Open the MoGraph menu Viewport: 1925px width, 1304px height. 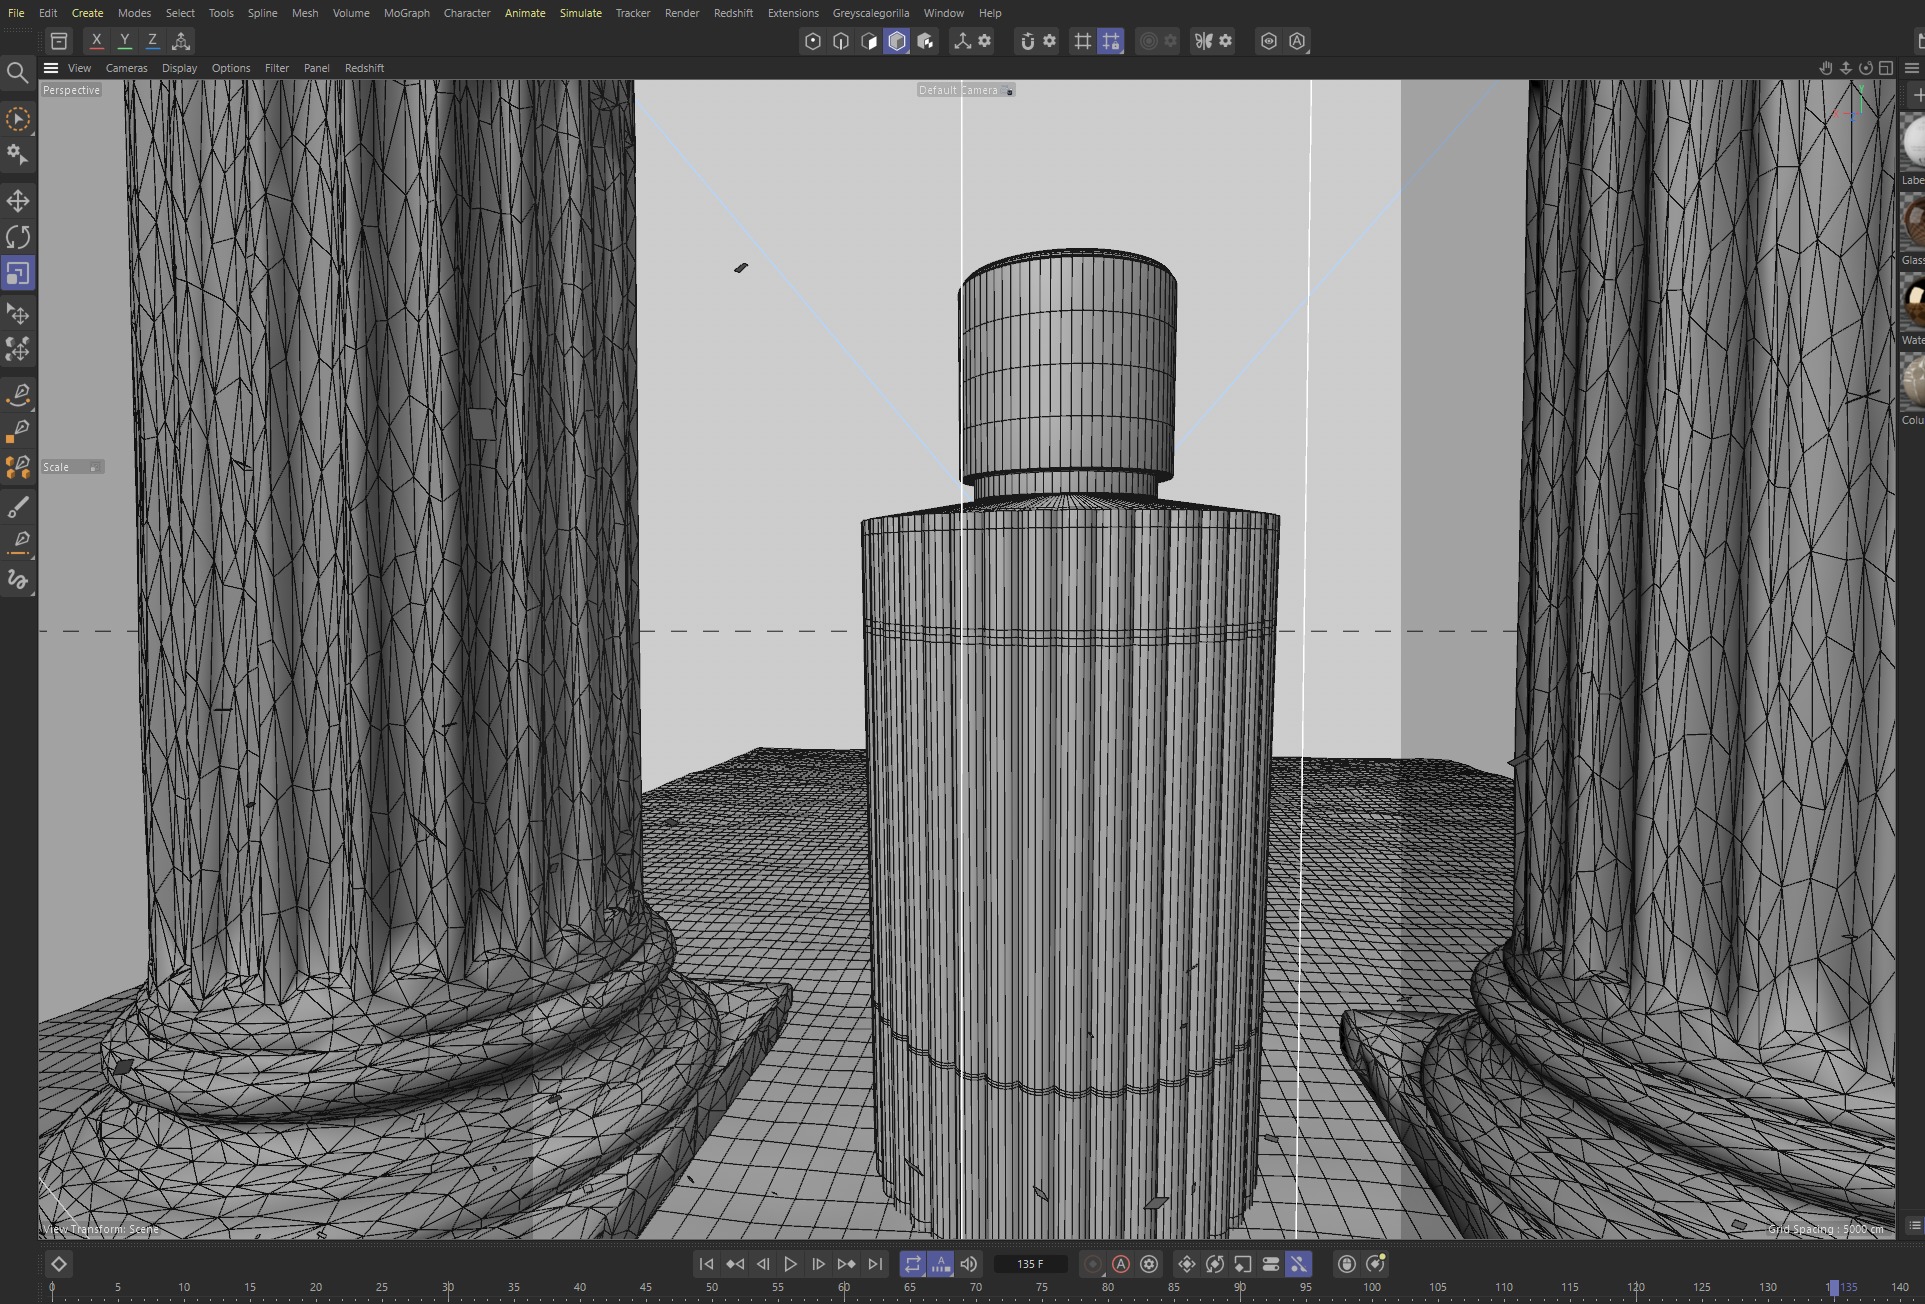tap(406, 13)
